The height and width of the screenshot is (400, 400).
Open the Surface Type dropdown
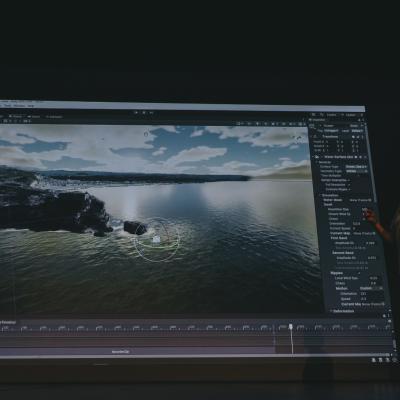(356, 166)
